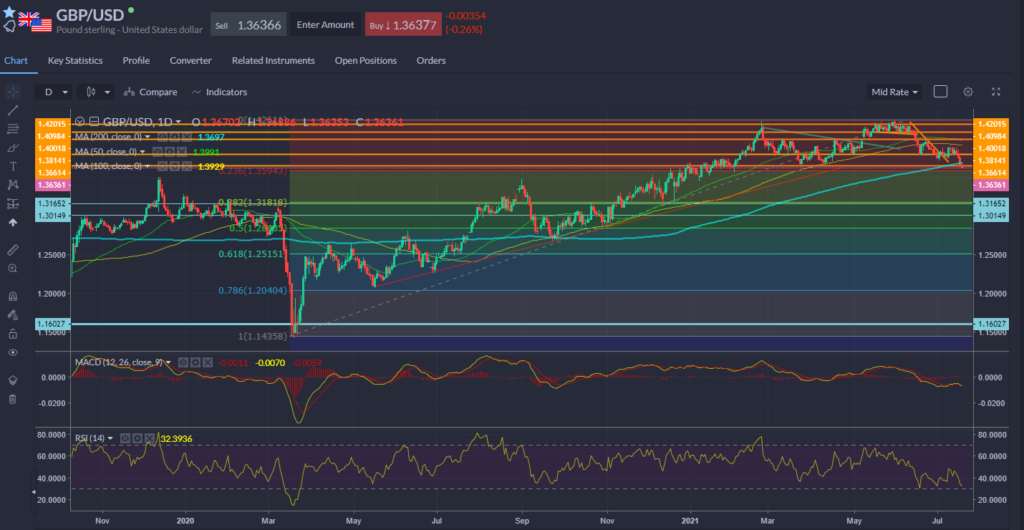
Task: Open the candlestick chart type dropdown
Action: (x=98, y=92)
